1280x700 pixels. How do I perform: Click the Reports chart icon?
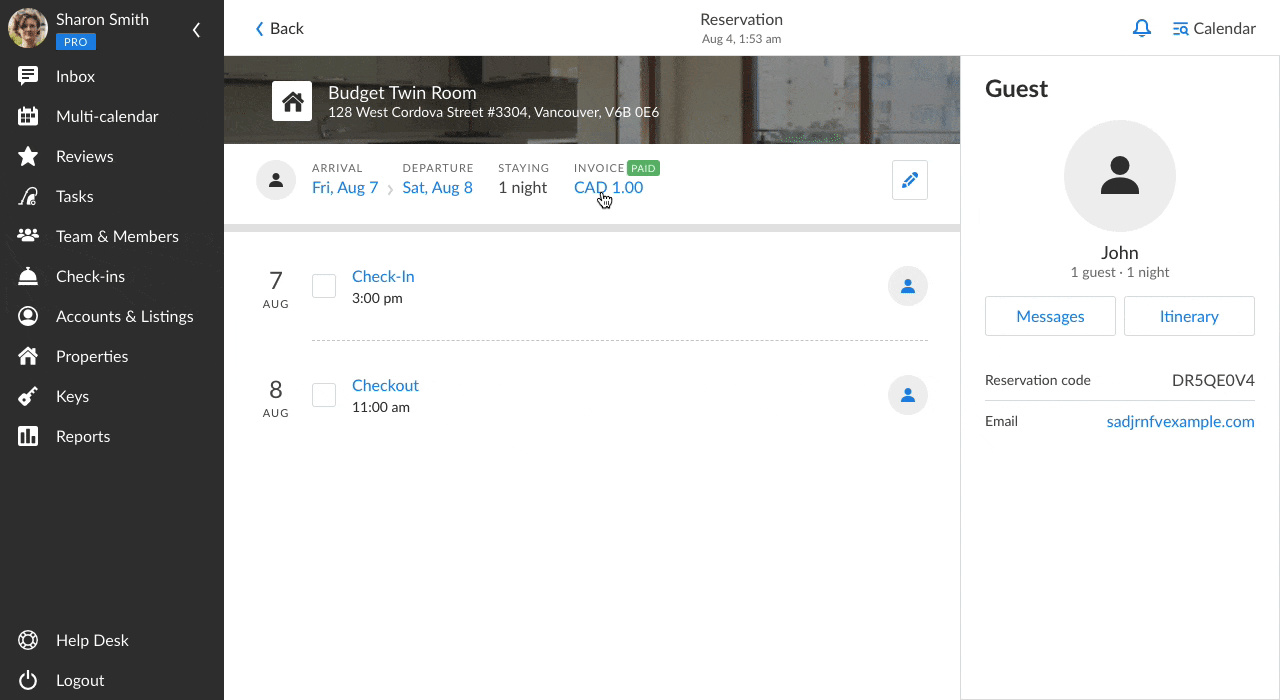click(28, 436)
